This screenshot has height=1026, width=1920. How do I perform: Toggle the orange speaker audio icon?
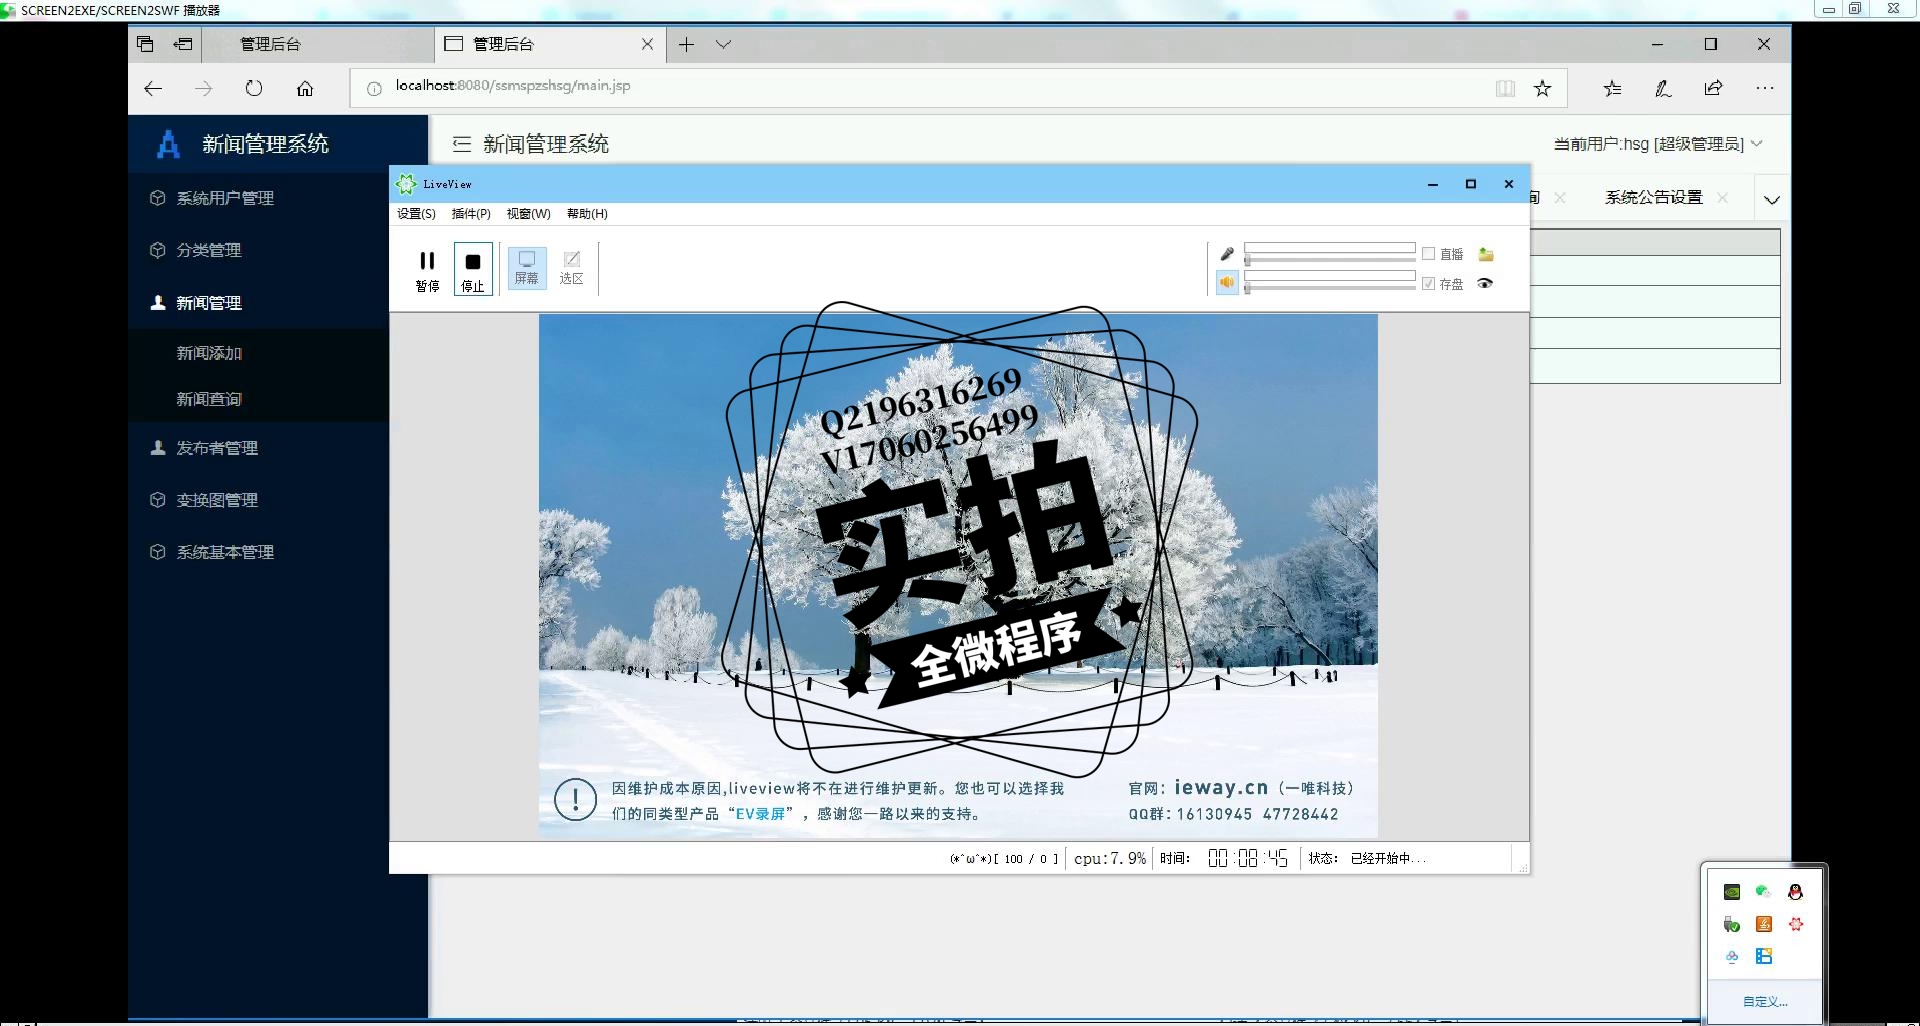click(1227, 283)
